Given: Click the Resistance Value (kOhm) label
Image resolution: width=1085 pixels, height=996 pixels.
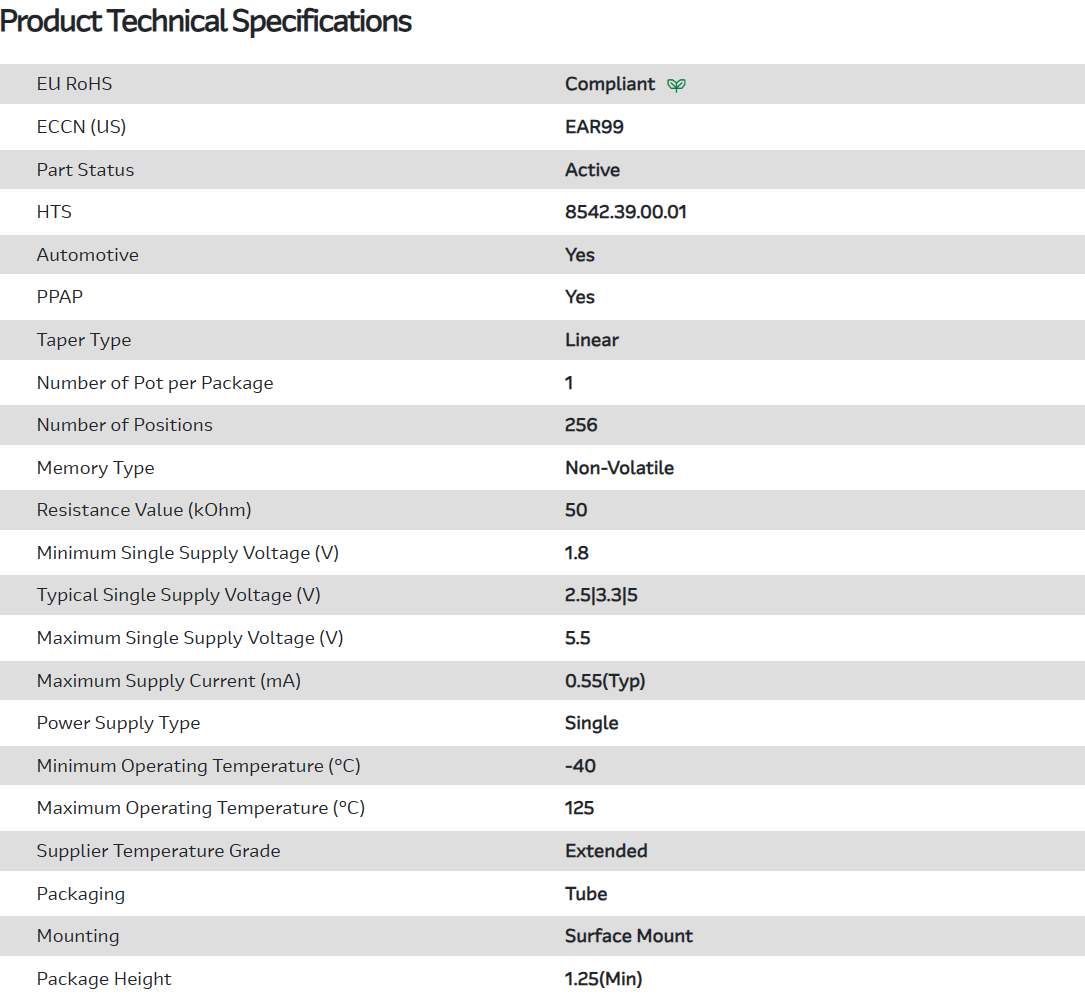Looking at the screenshot, I should click(144, 510).
